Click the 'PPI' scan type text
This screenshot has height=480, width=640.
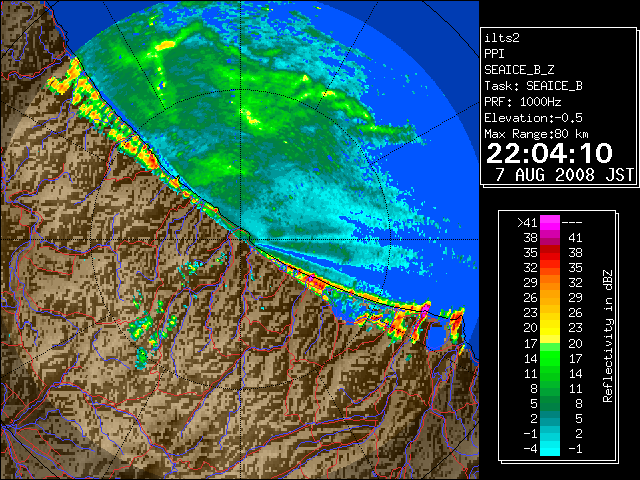(x=494, y=54)
